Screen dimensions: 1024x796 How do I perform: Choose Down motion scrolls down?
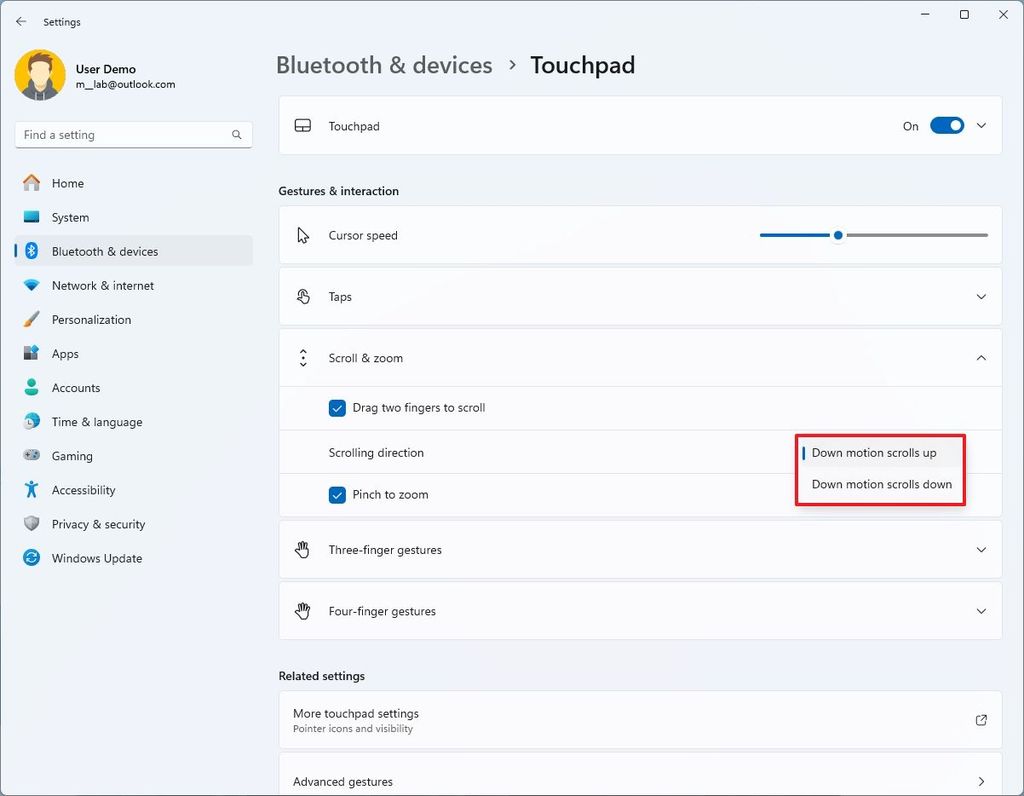tap(880, 484)
